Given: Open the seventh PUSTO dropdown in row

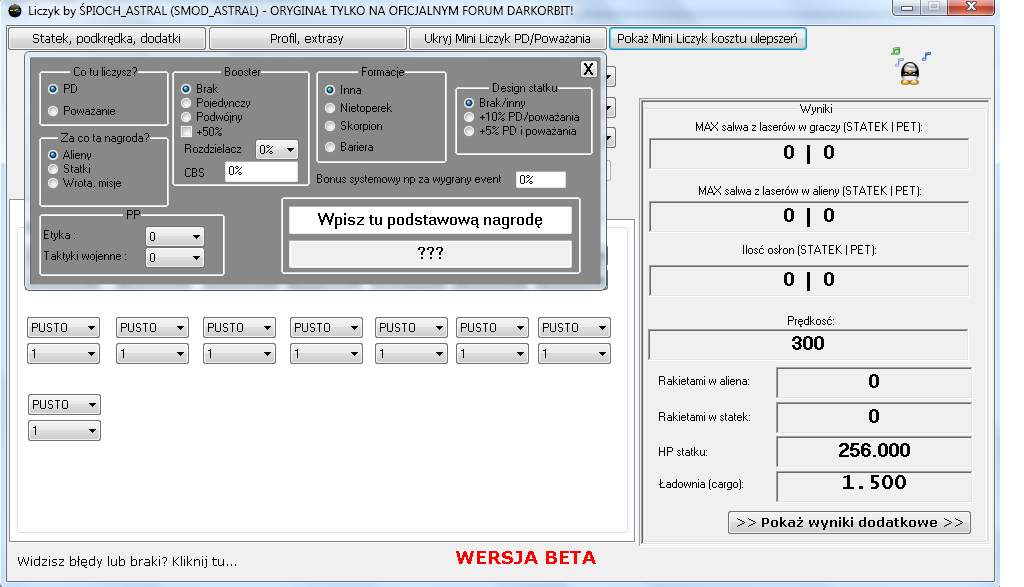Looking at the screenshot, I should pos(574,328).
